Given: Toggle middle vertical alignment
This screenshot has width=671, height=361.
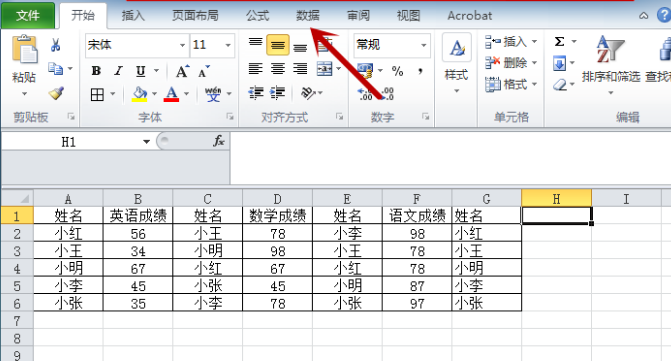Looking at the screenshot, I should (x=278, y=45).
